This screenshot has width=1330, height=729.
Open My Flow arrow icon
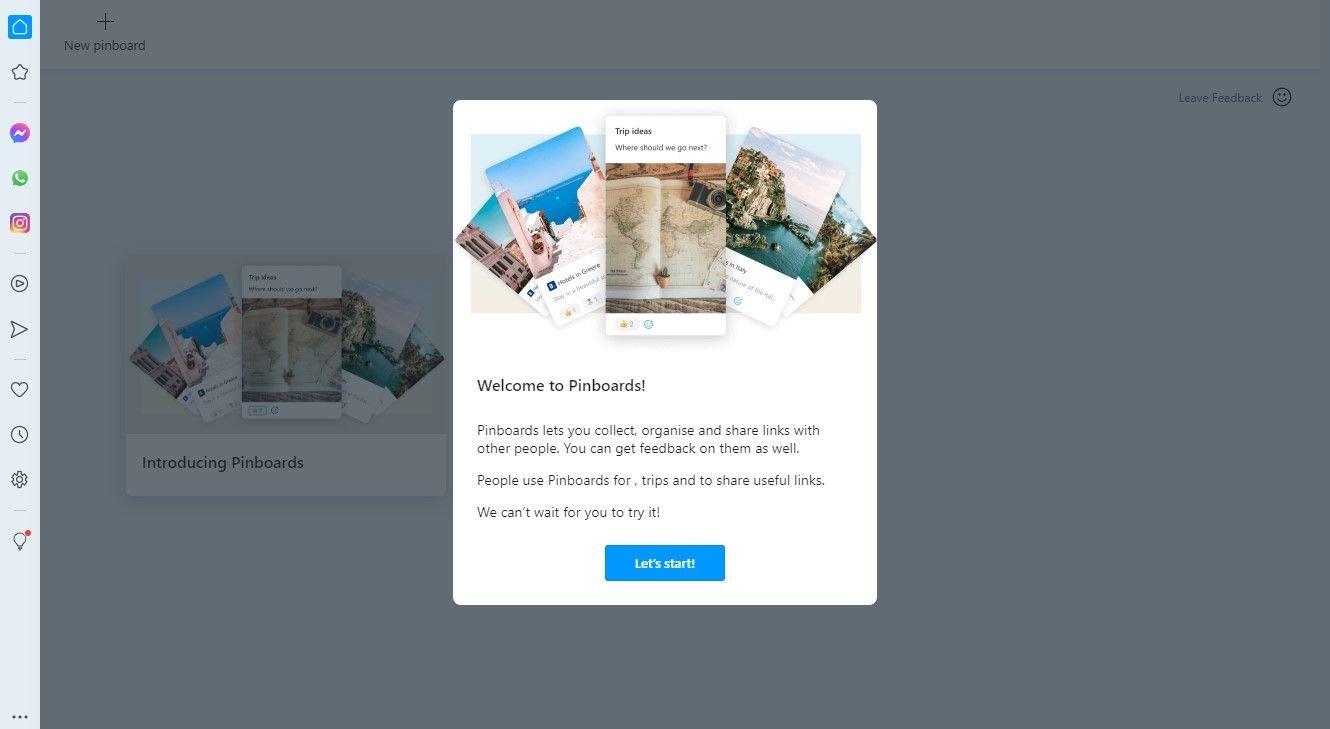[19, 329]
